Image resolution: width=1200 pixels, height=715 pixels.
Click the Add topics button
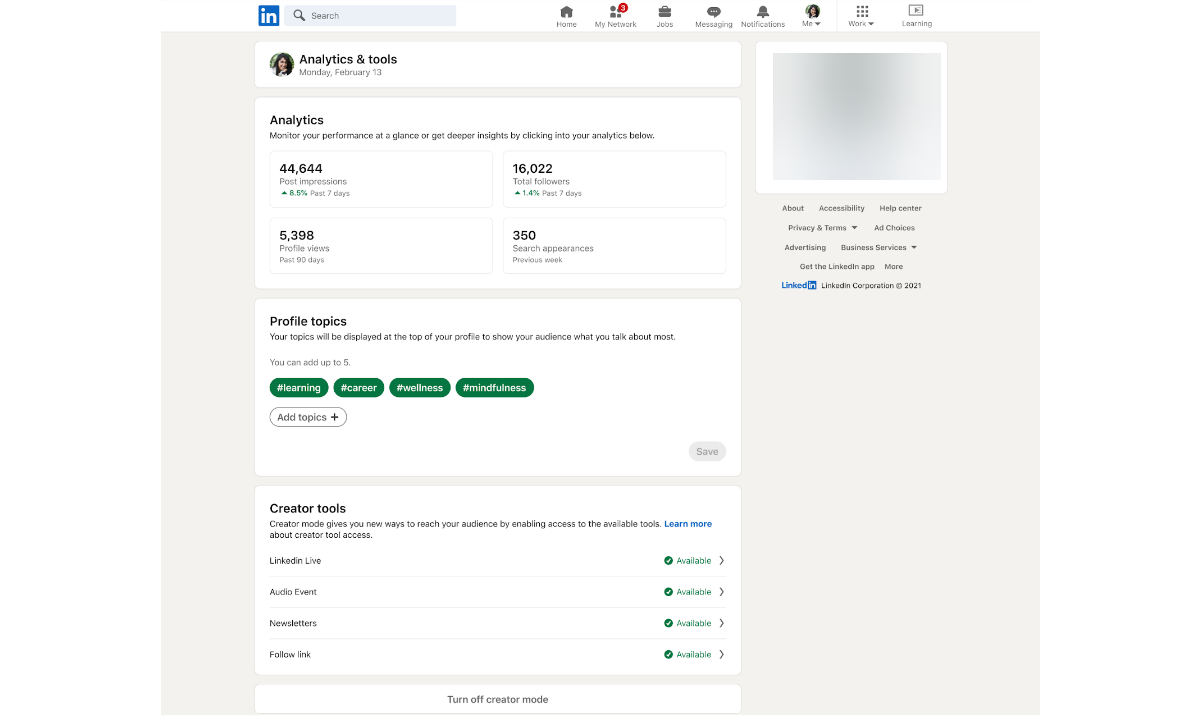pos(307,416)
